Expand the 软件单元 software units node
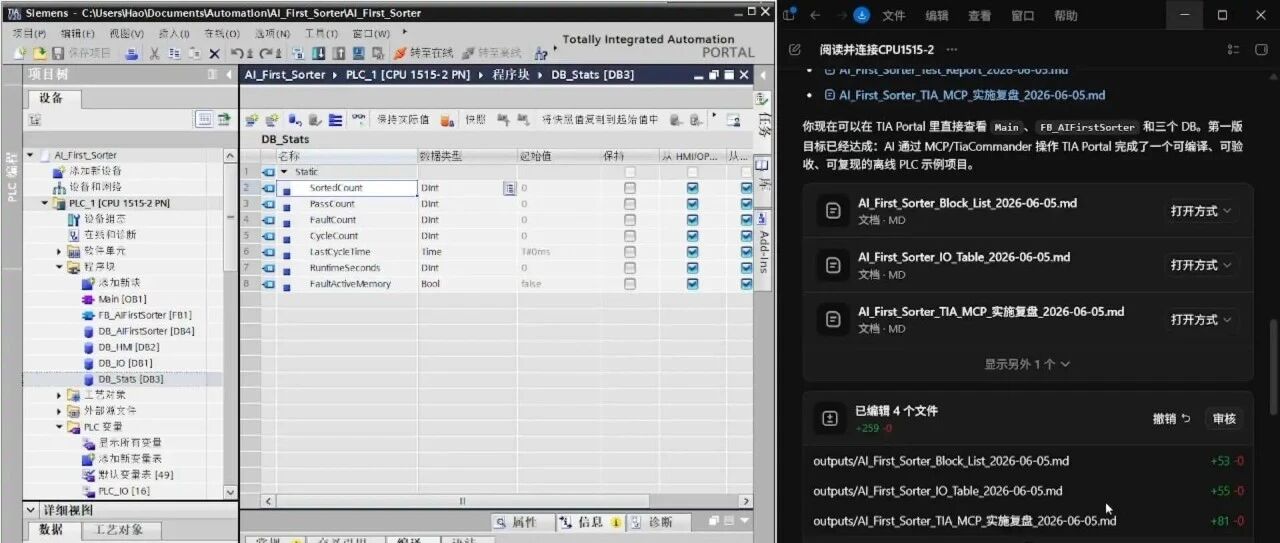Image resolution: width=1280 pixels, height=543 pixels. click(59, 251)
